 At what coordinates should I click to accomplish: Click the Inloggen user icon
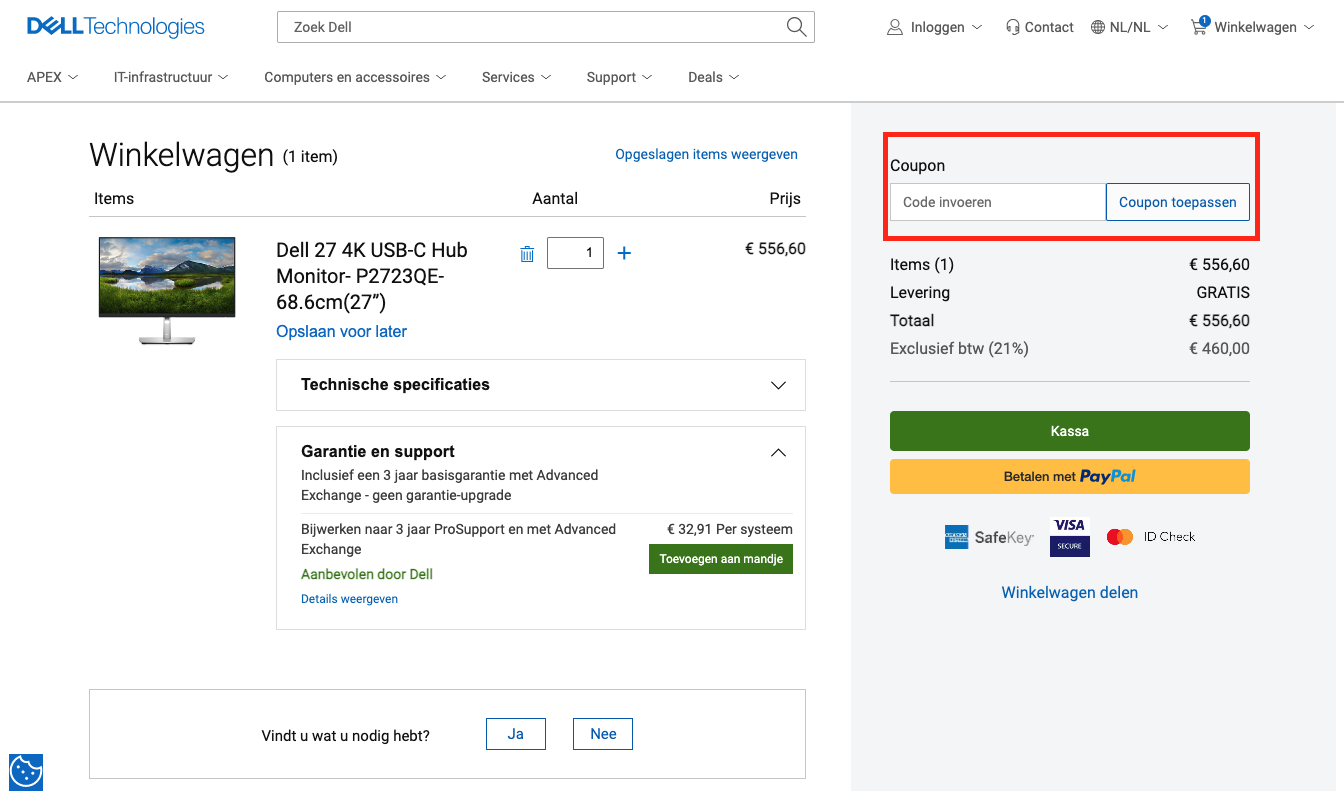coord(895,27)
